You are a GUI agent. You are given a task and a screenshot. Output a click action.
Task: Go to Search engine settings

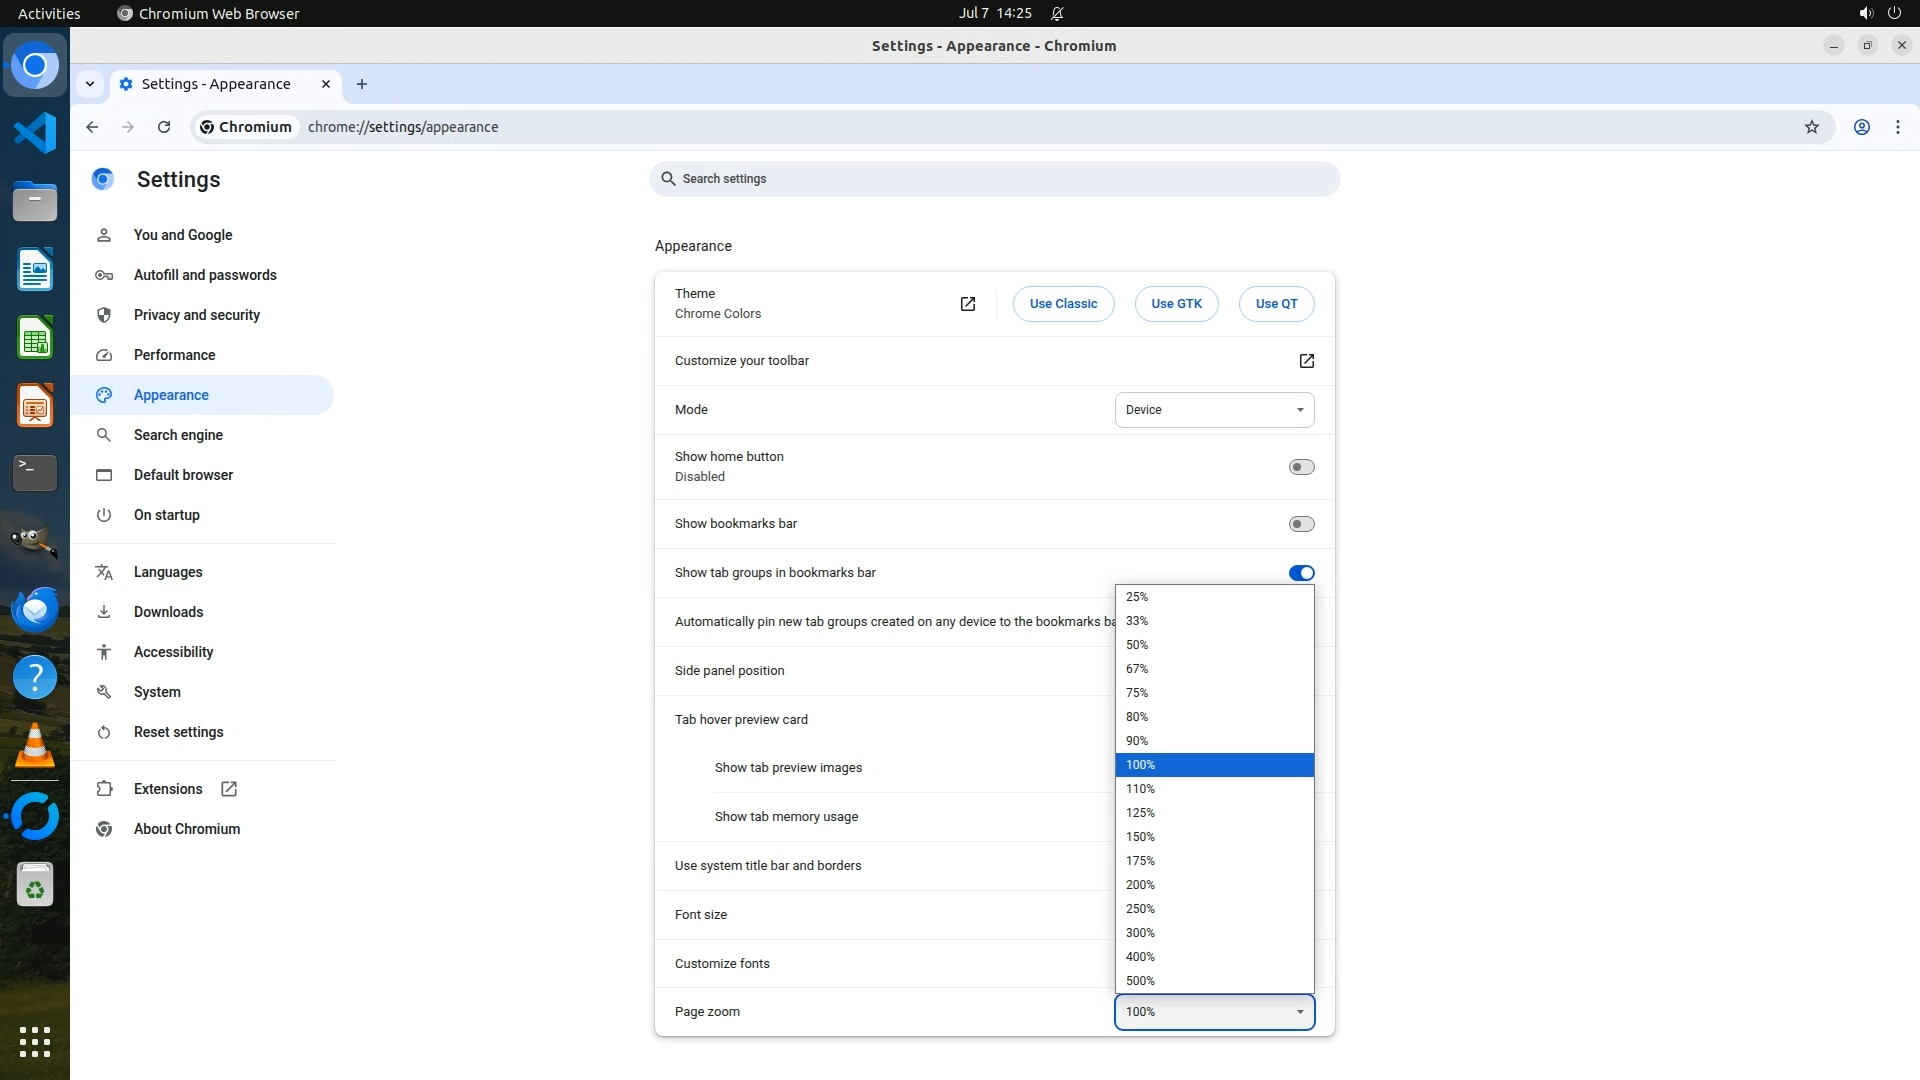178,435
